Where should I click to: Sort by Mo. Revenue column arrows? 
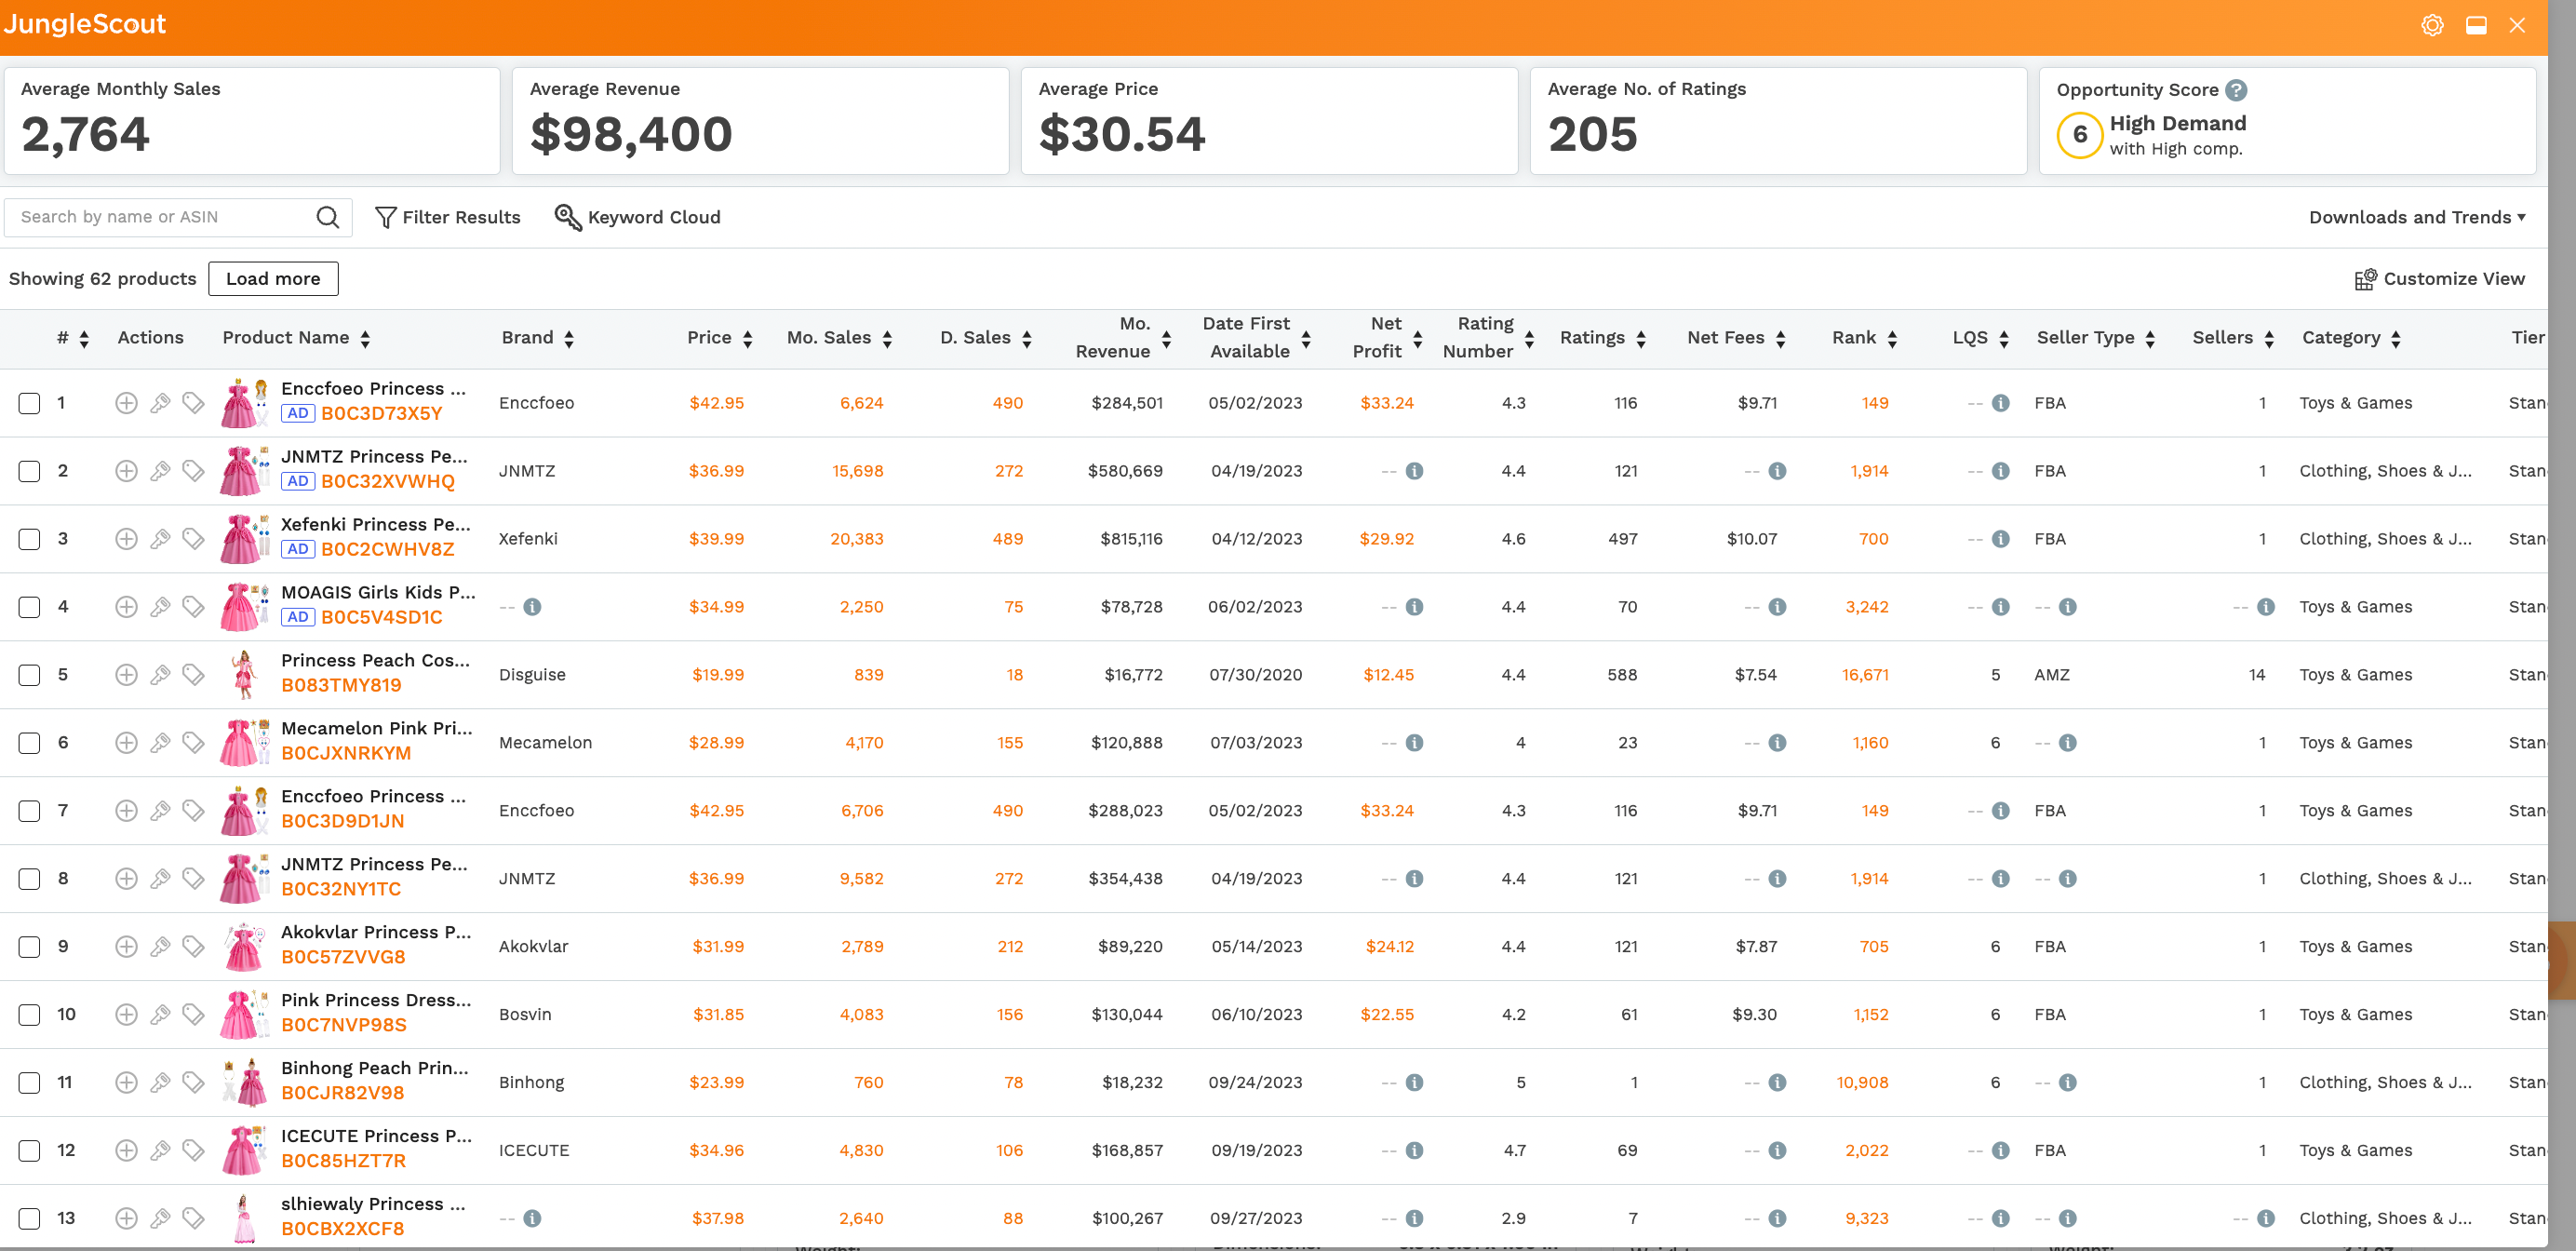[1166, 339]
